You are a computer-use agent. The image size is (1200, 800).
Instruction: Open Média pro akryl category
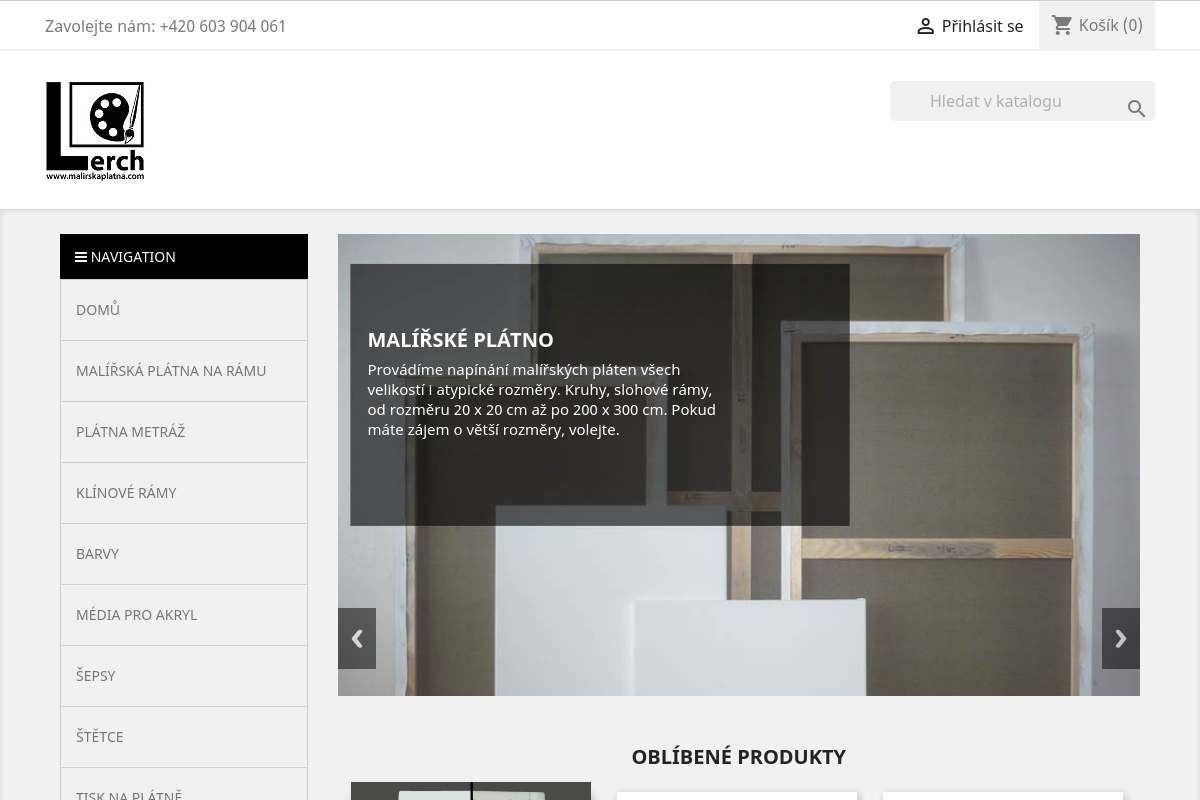[137, 615]
